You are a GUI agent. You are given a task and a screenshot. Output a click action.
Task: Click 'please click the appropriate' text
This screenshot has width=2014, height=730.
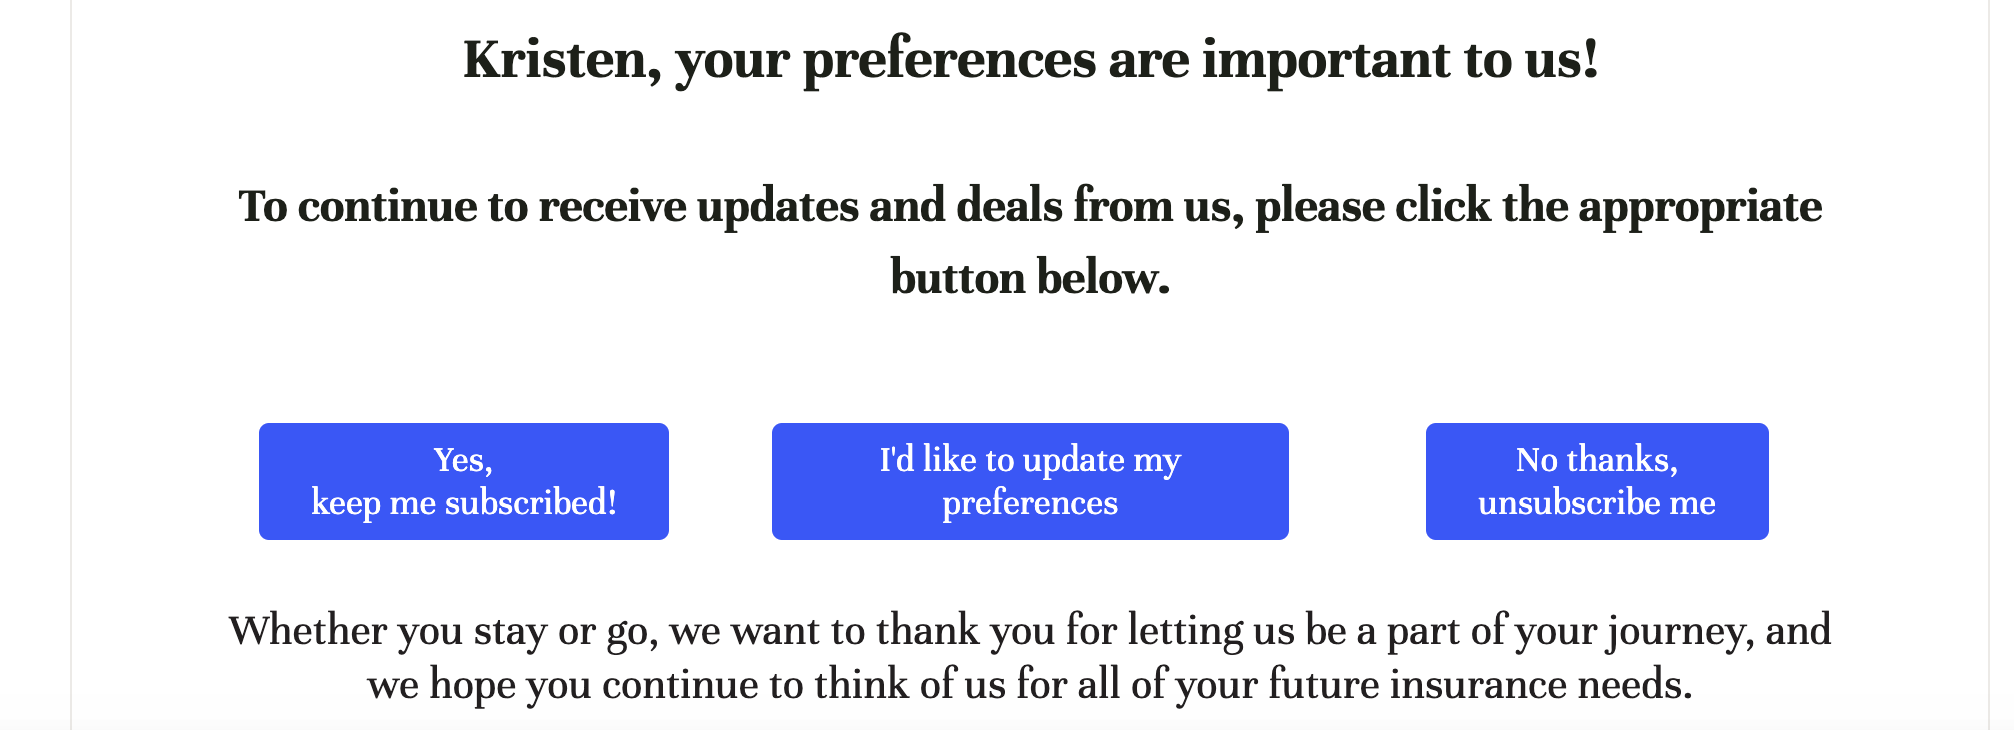tap(1539, 207)
